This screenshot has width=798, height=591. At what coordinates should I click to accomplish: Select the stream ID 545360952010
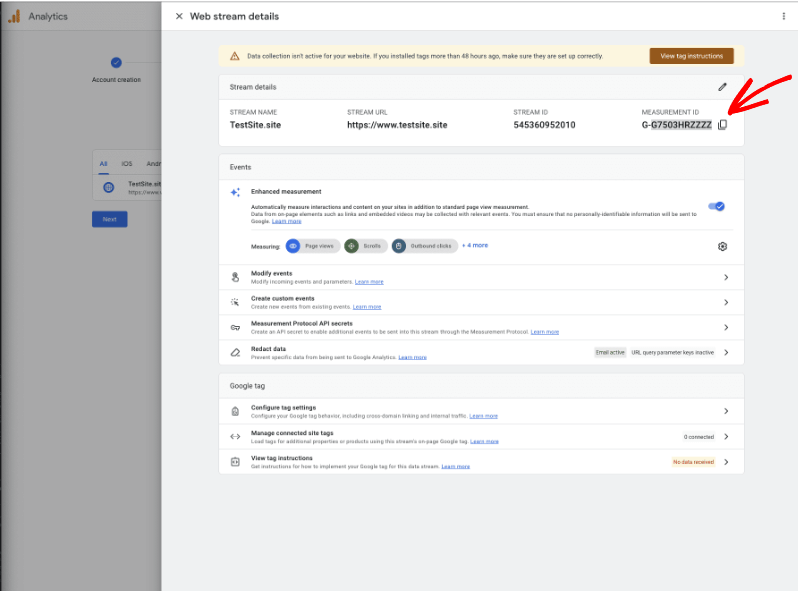click(544, 125)
